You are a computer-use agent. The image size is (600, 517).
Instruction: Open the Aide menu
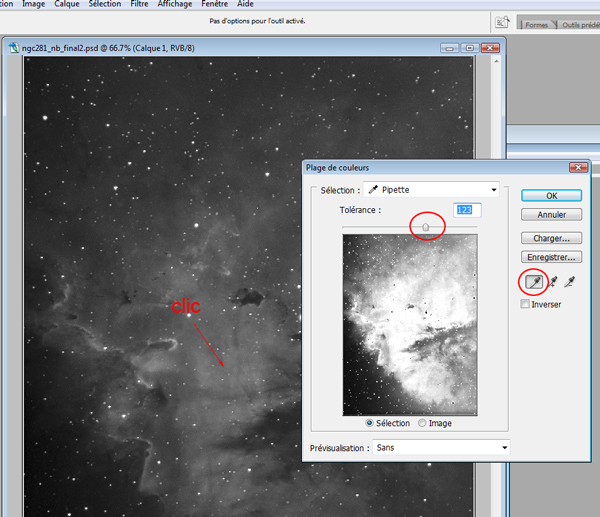click(x=245, y=4)
